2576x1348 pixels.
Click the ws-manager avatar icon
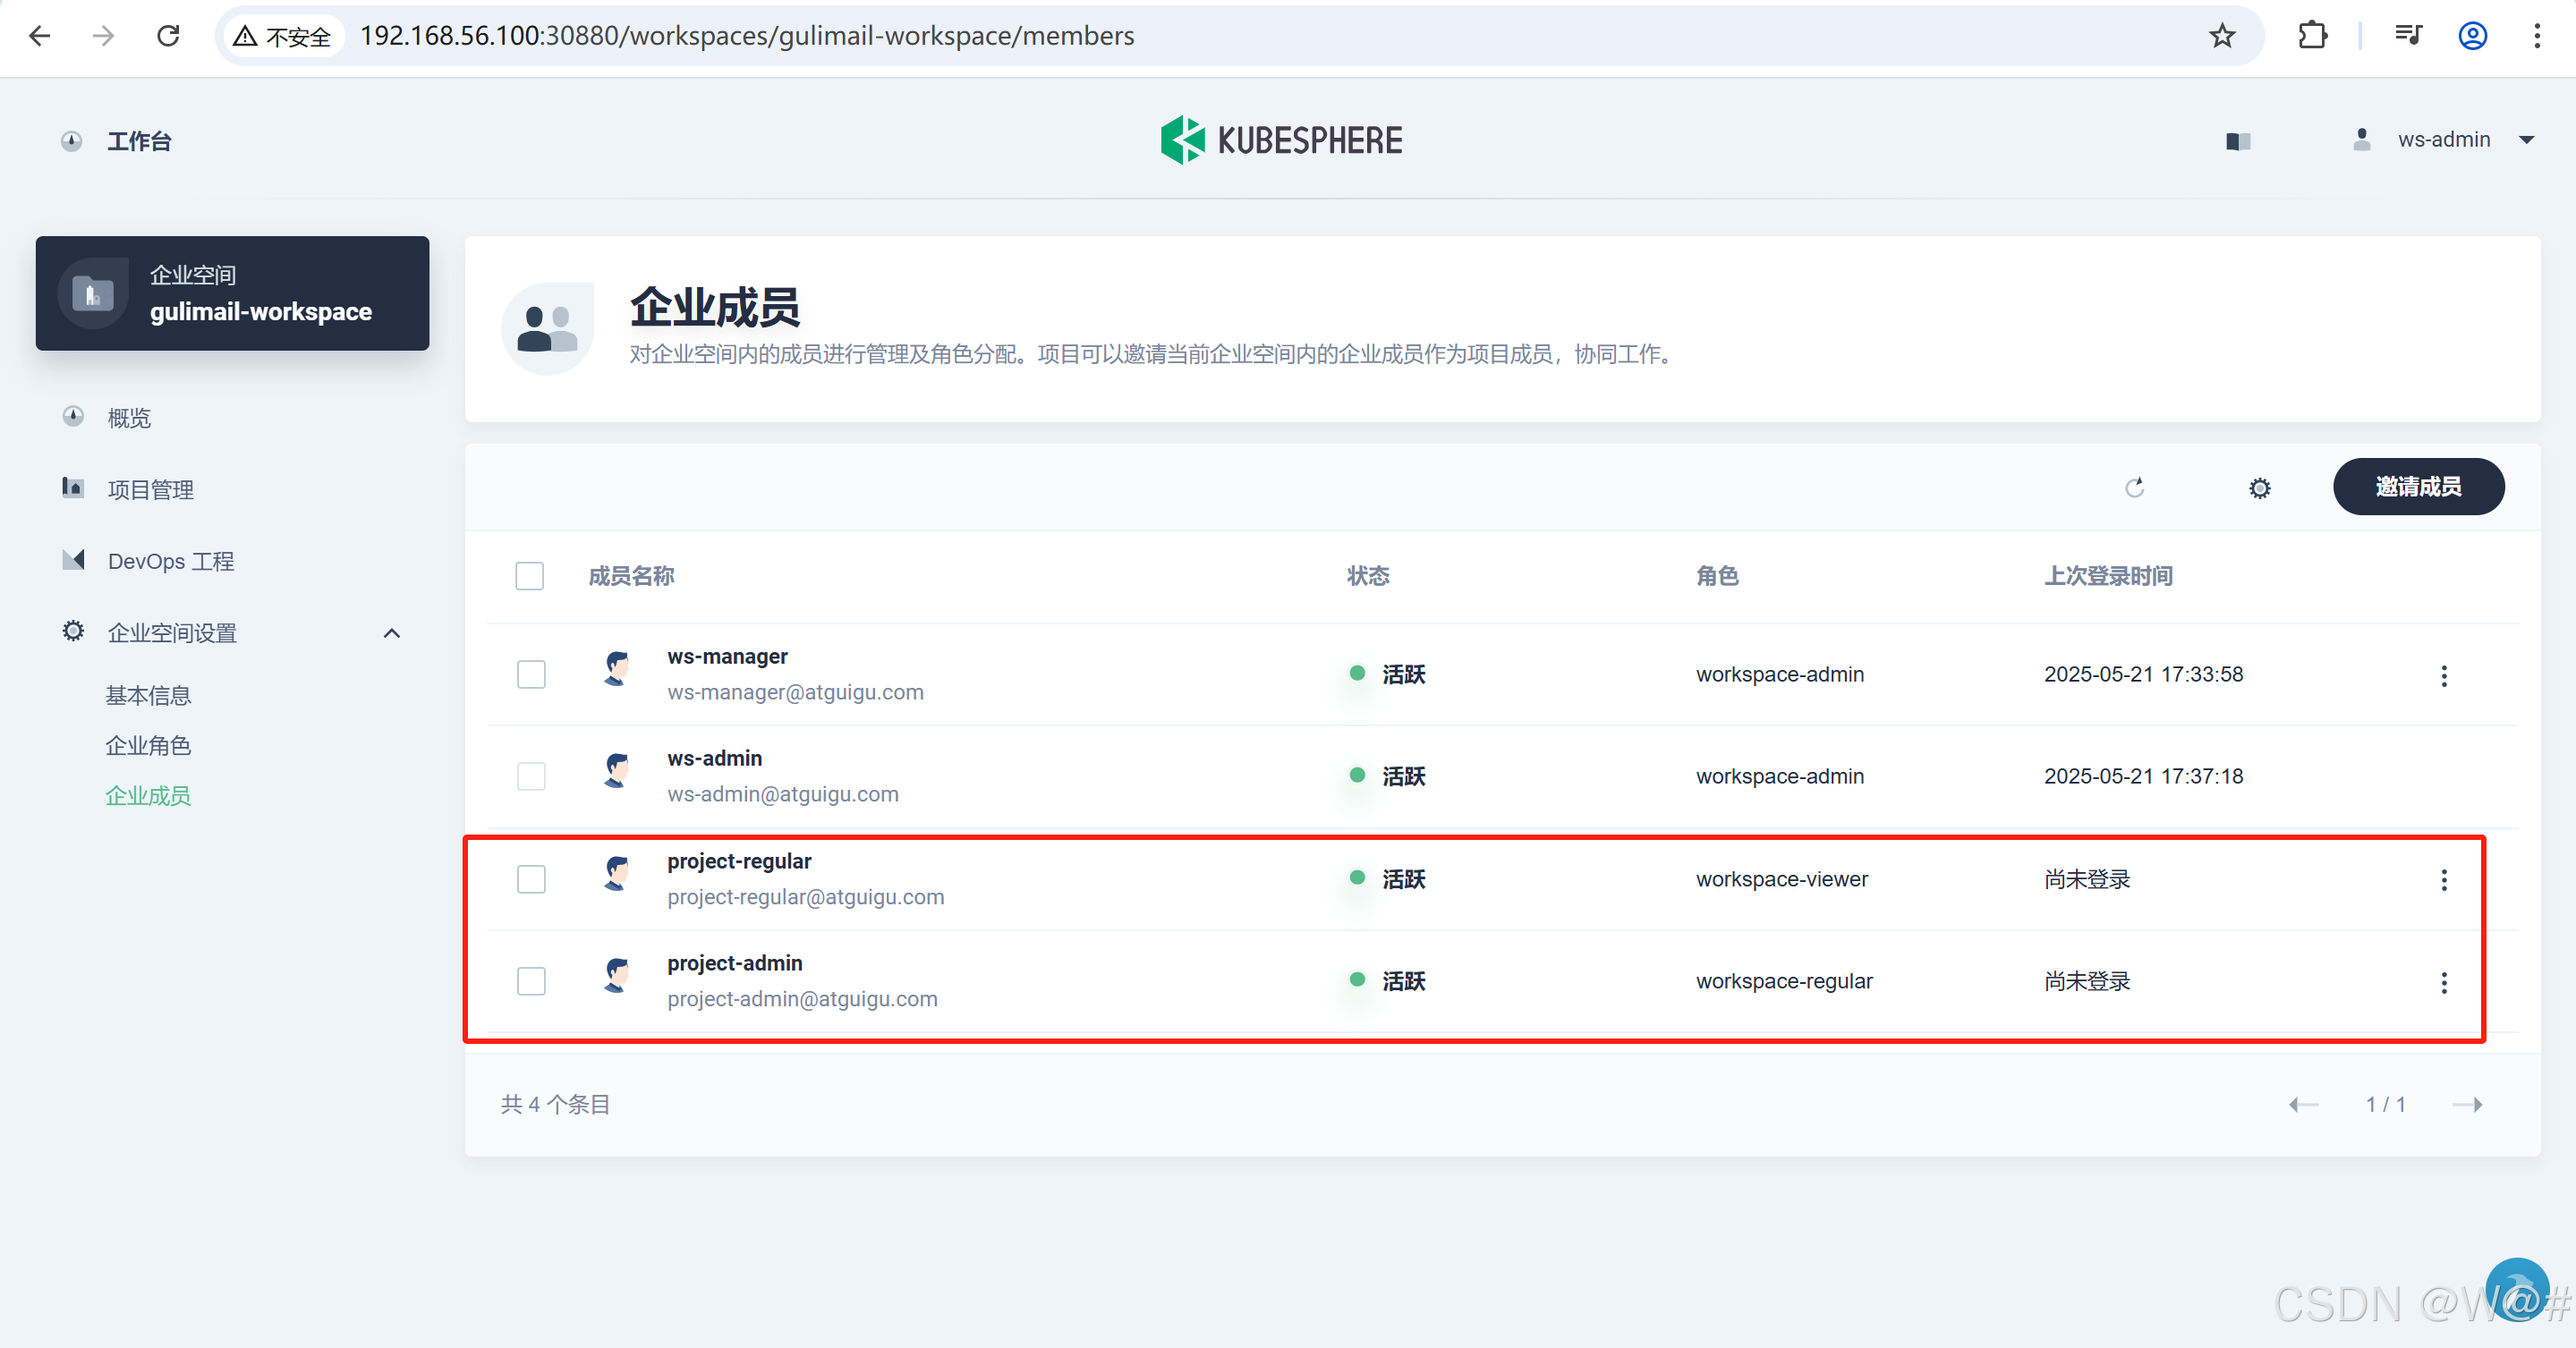[x=617, y=668]
